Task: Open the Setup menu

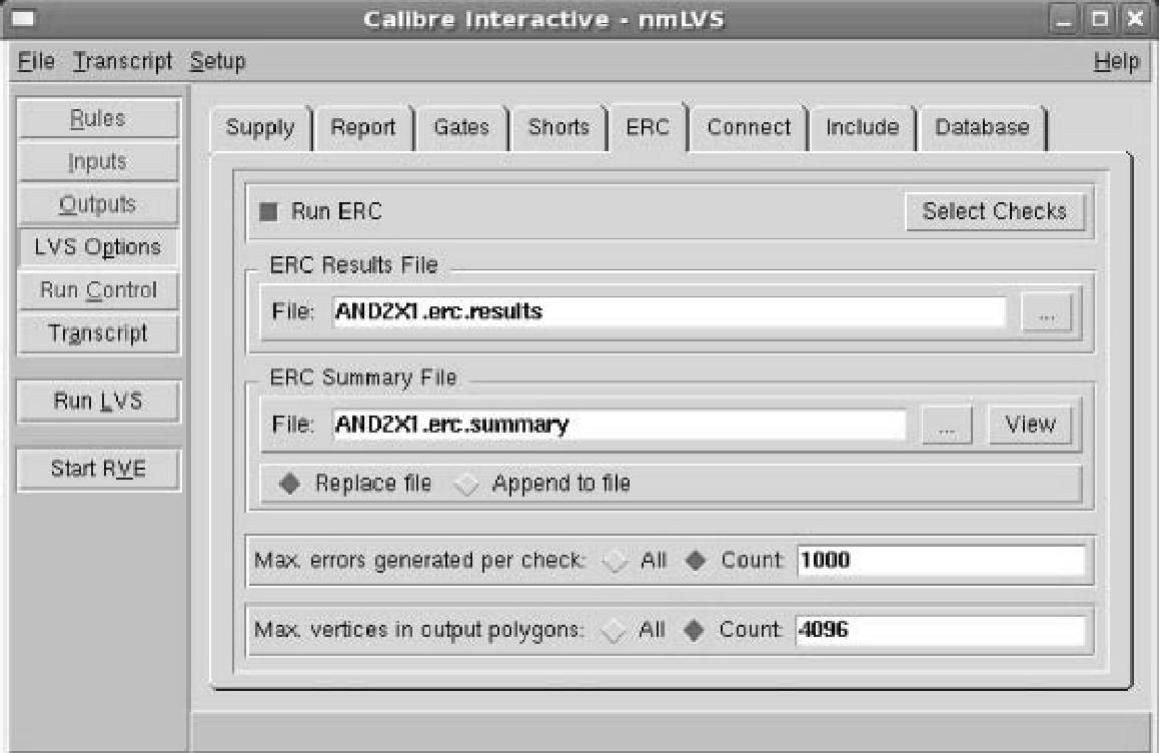Action: (x=217, y=61)
